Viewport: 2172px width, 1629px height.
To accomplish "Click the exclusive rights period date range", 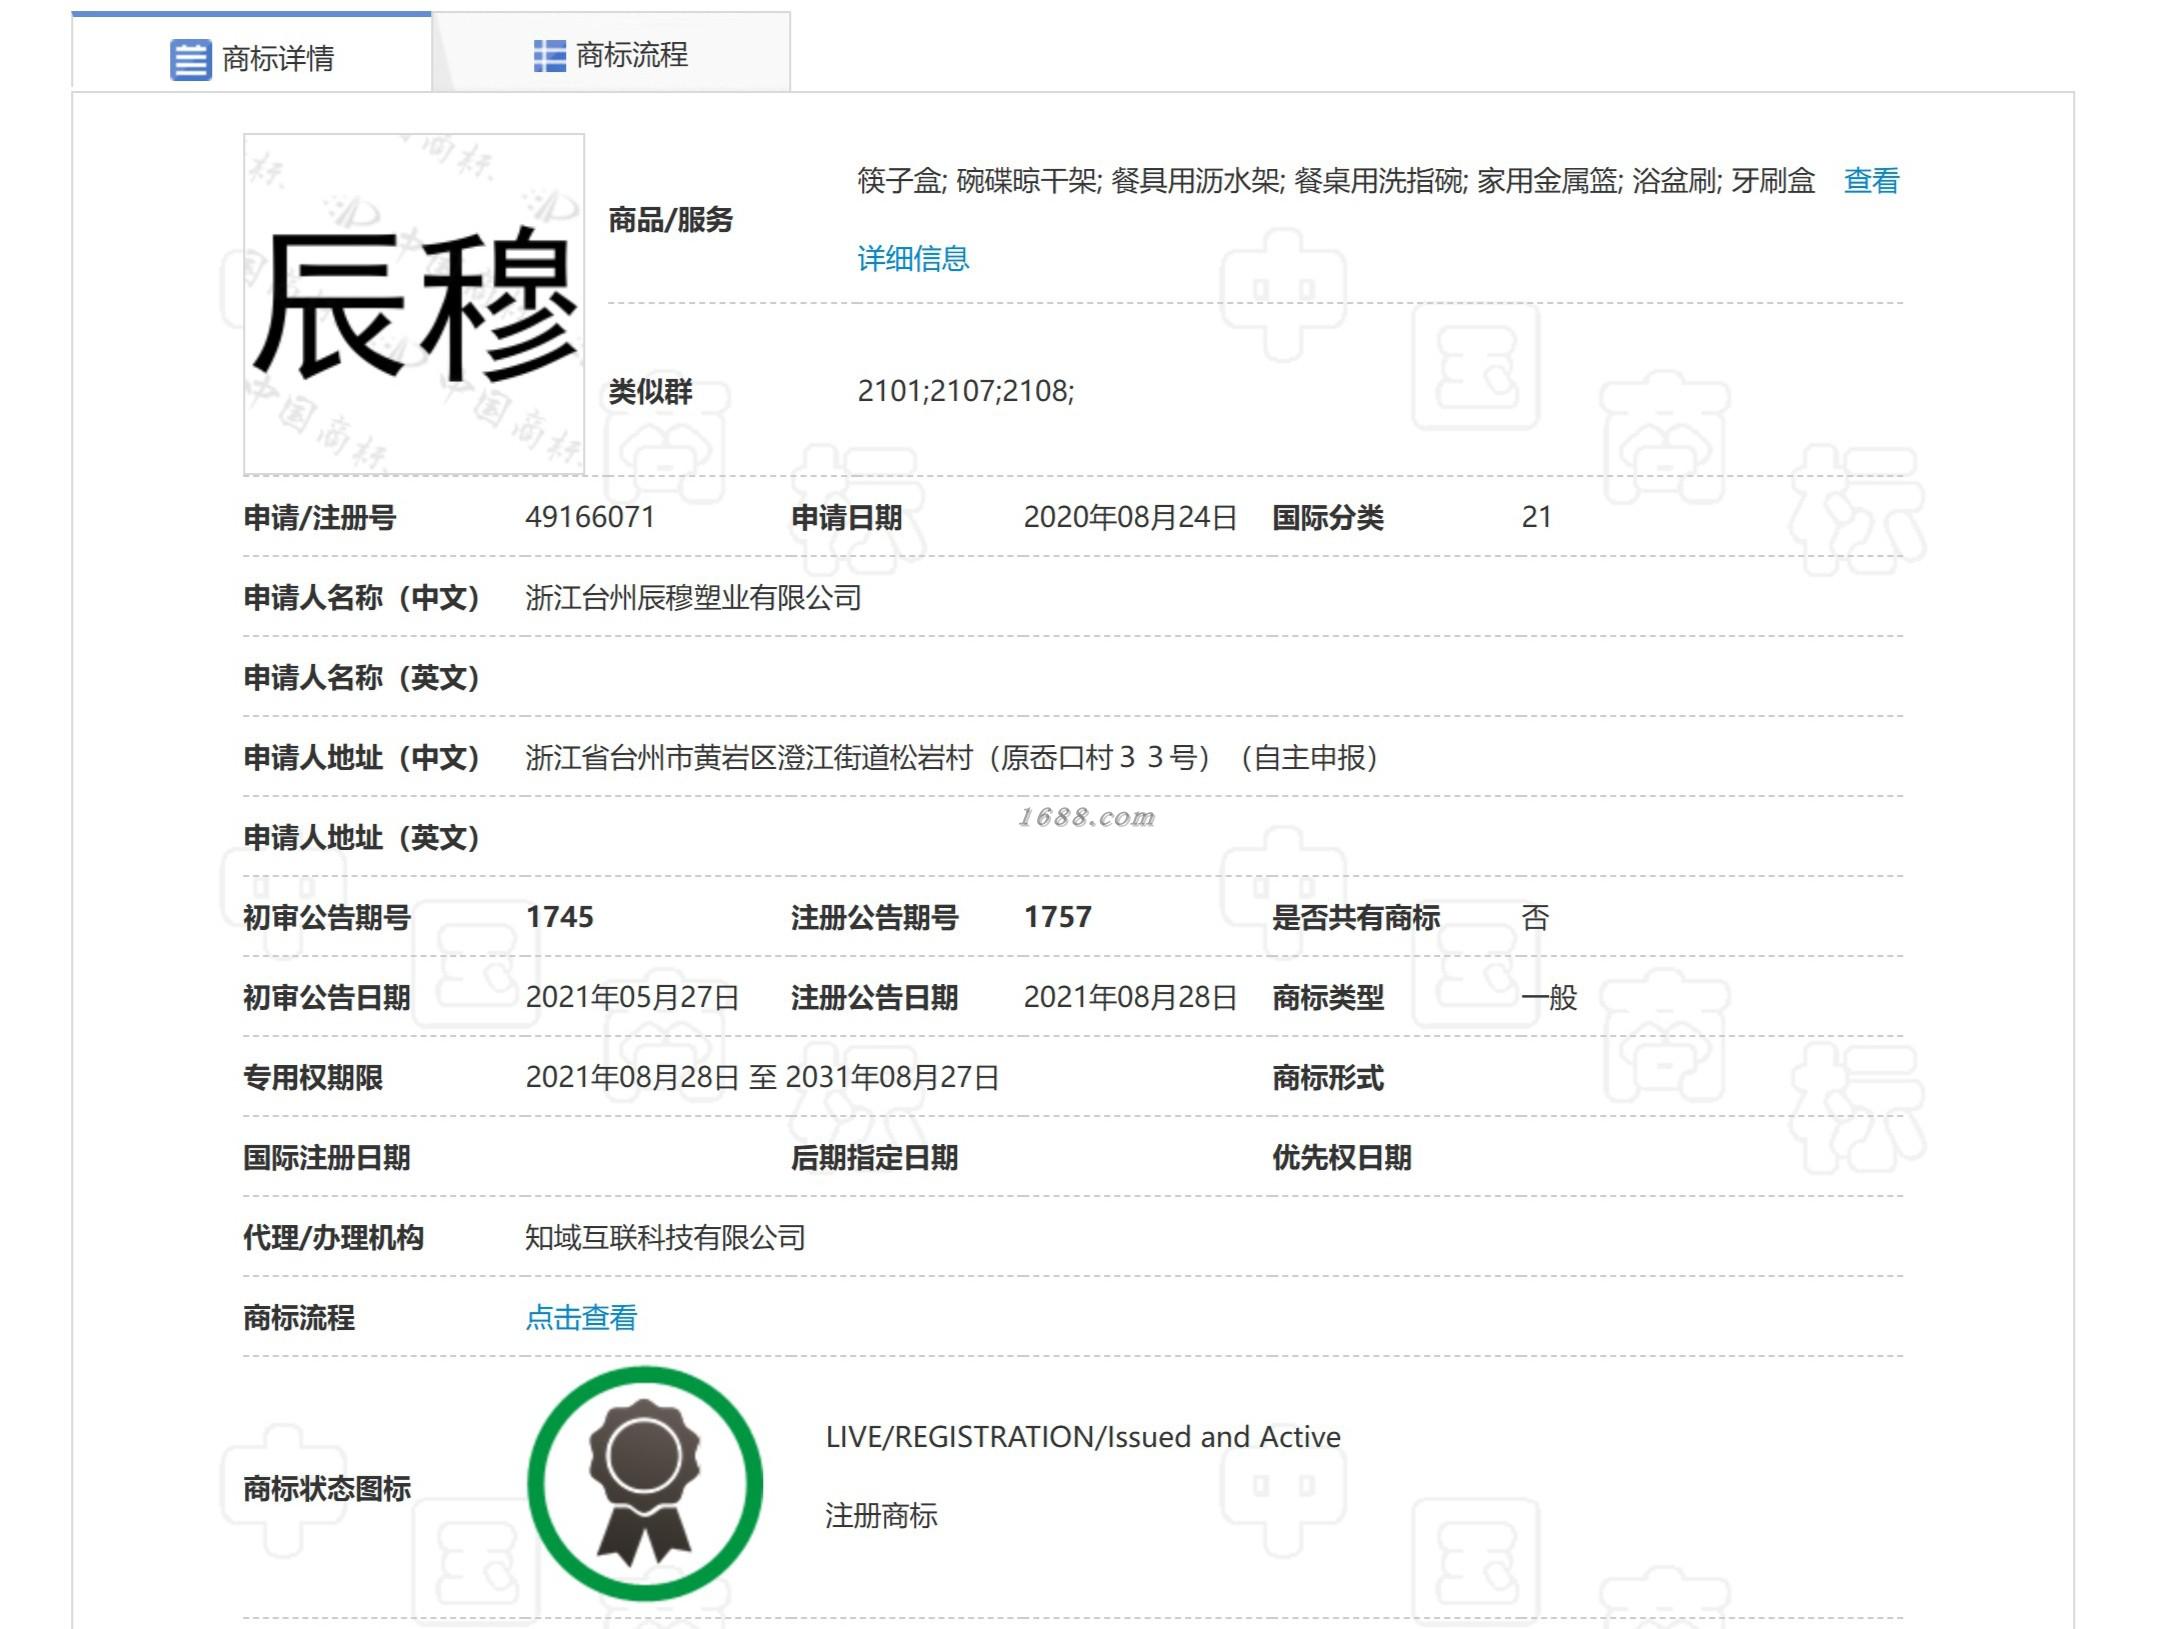I will pyautogui.click(x=762, y=1077).
